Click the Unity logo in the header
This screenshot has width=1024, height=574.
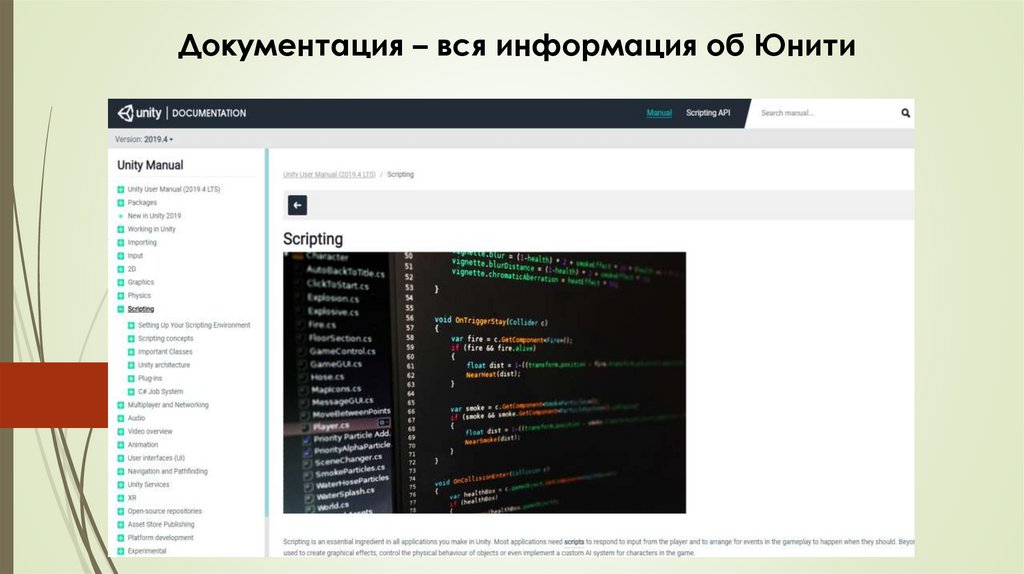[x=139, y=113]
